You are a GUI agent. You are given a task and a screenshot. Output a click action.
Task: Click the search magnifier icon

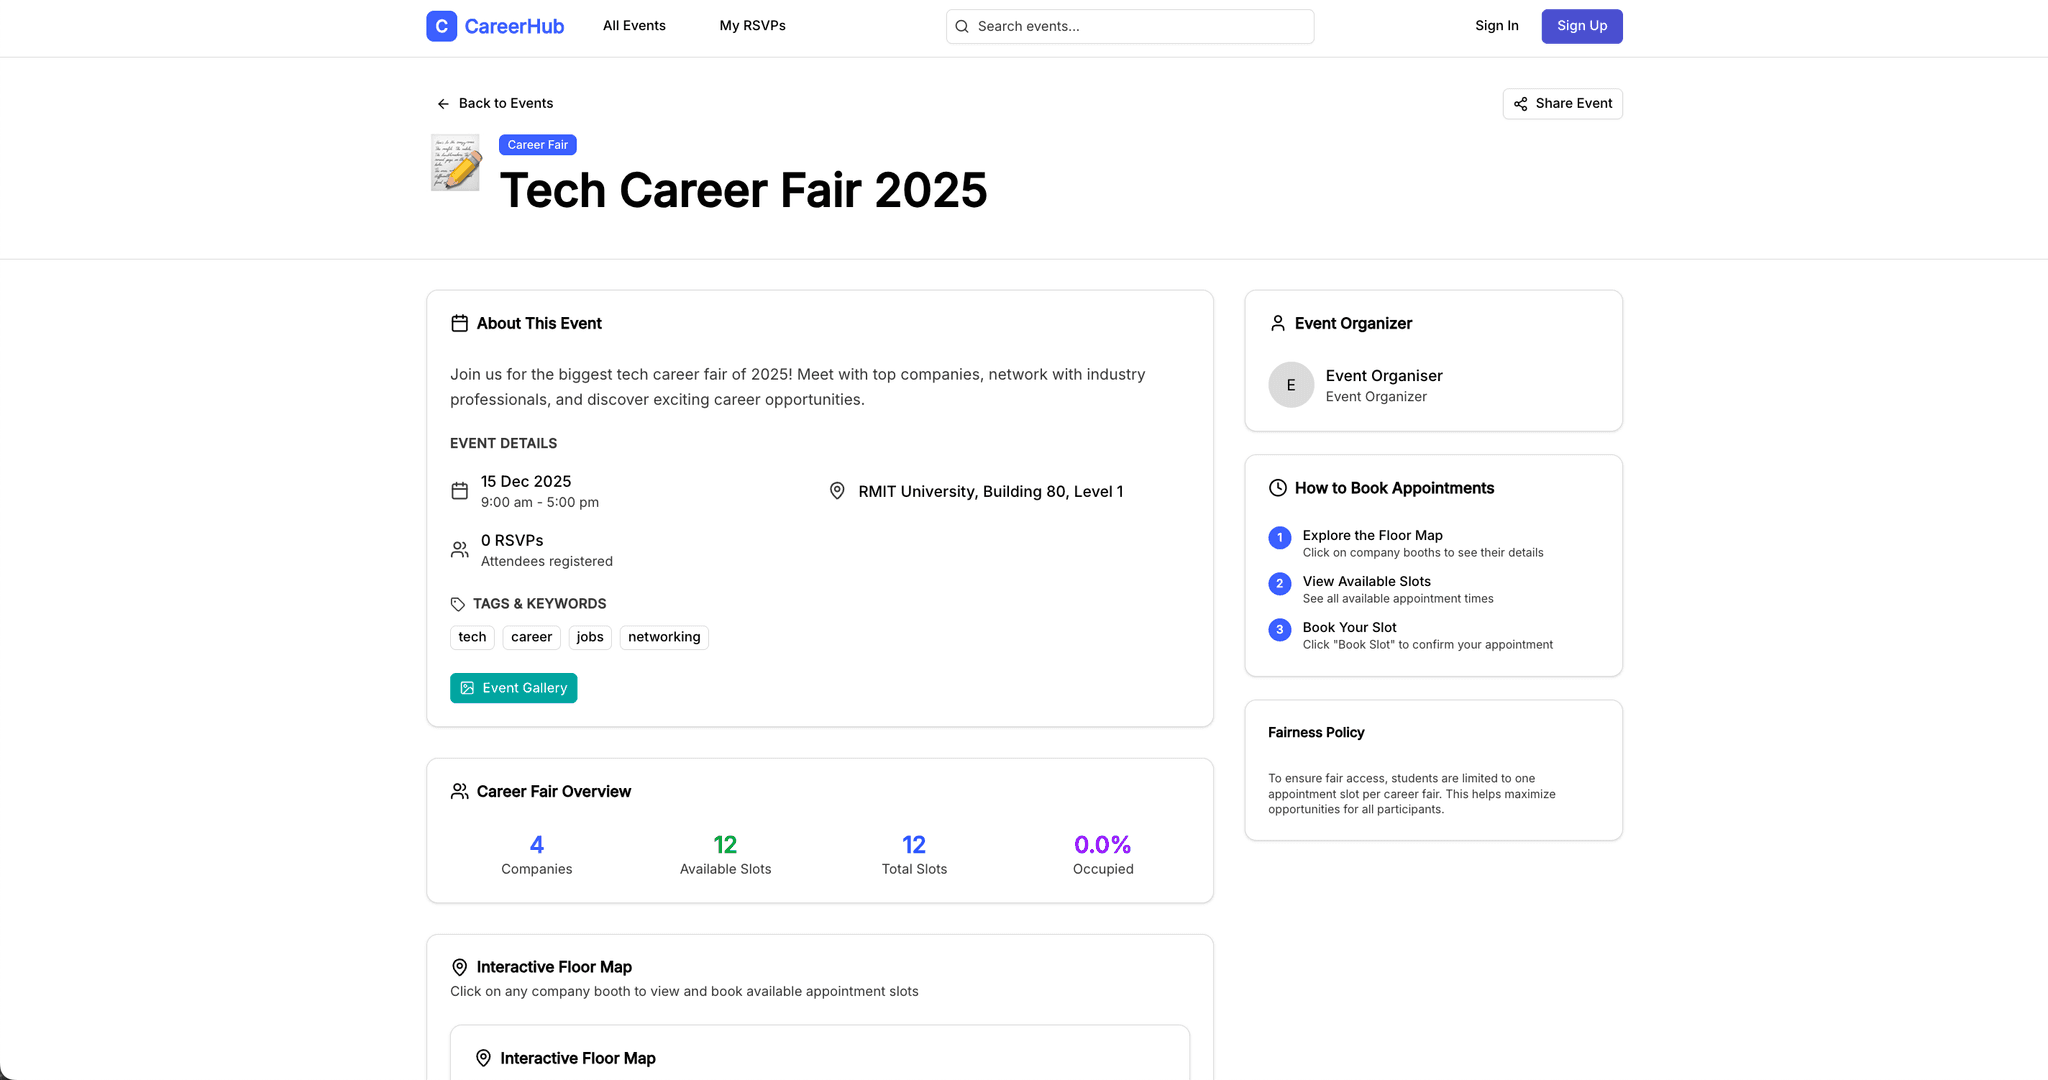click(961, 26)
